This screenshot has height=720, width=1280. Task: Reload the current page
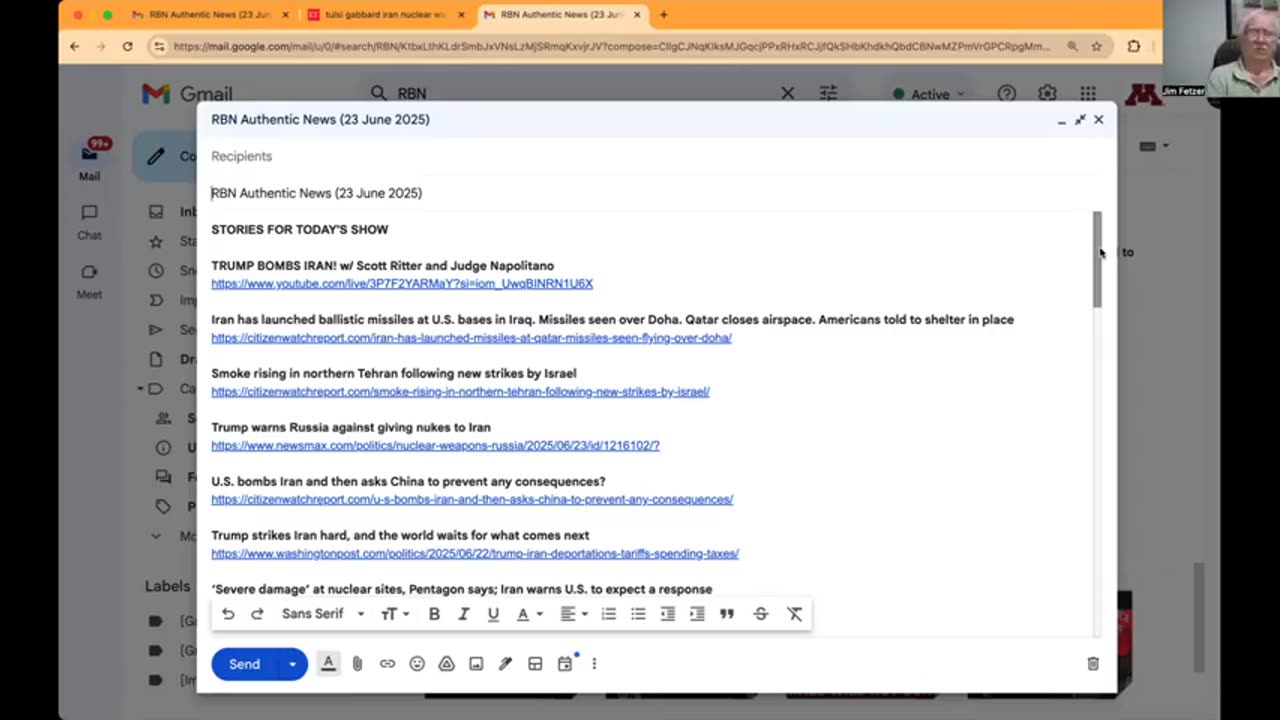pyautogui.click(x=127, y=46)
